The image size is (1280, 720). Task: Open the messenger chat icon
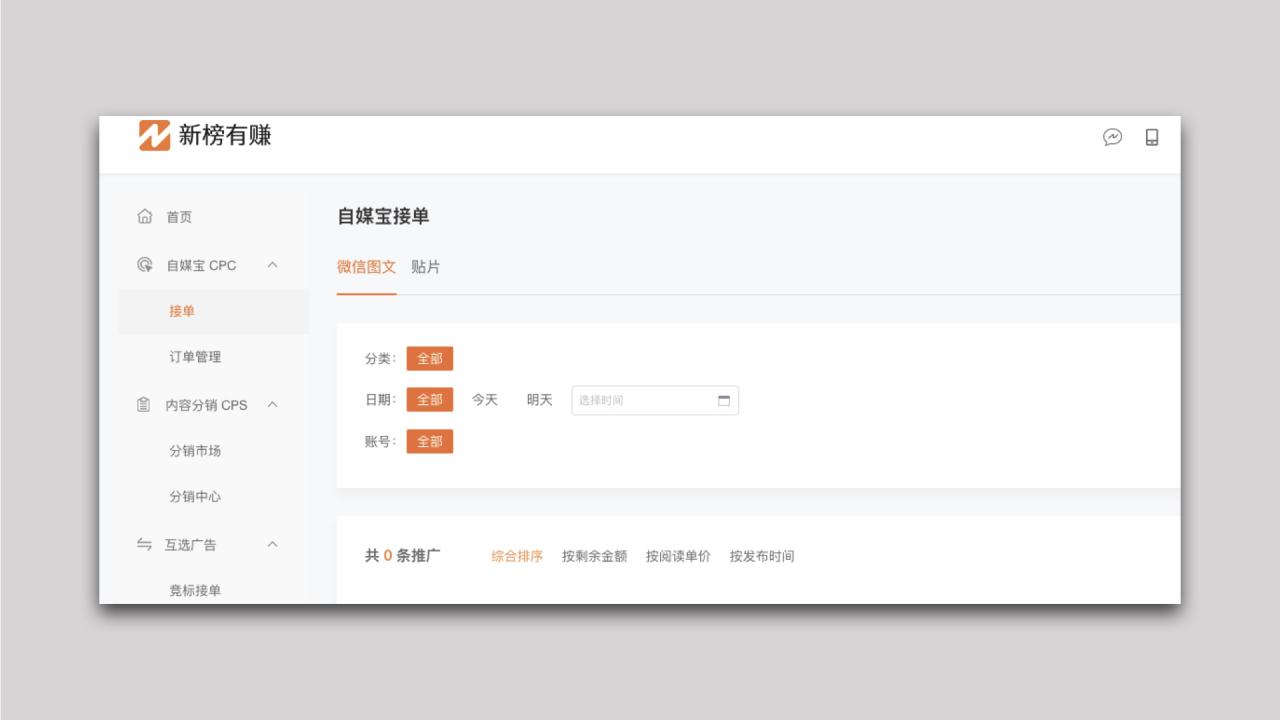tap(1112, 137)
